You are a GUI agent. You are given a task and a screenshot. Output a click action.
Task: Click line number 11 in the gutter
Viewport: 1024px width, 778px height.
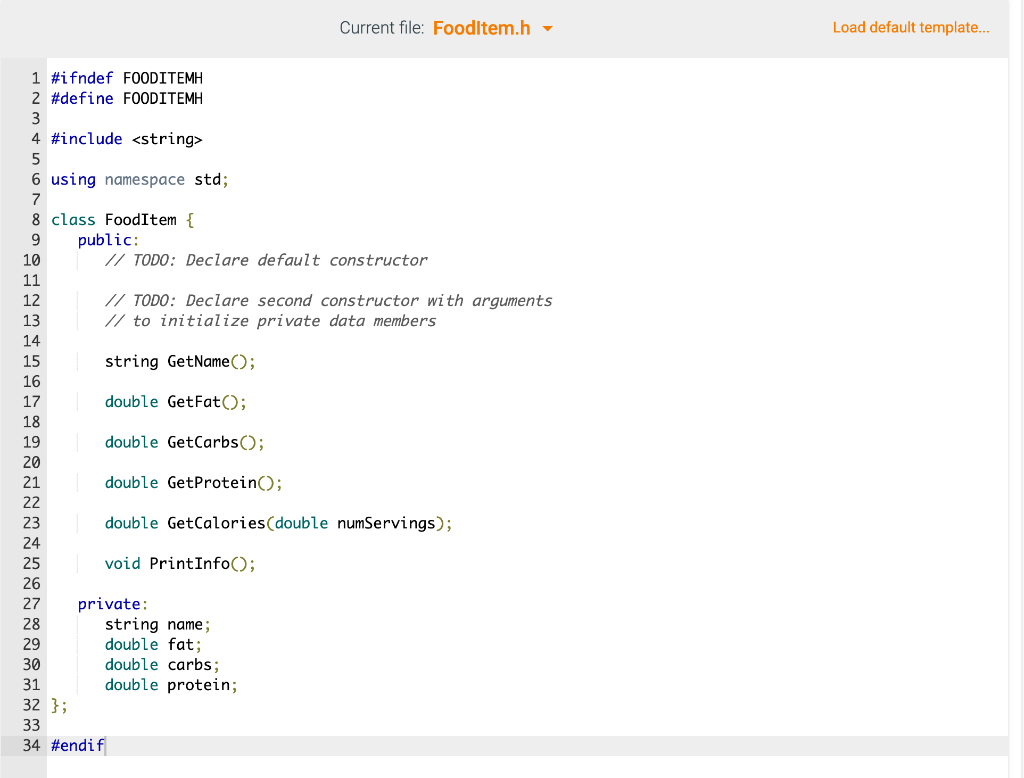pyautogui.click(x=31, y=281)
